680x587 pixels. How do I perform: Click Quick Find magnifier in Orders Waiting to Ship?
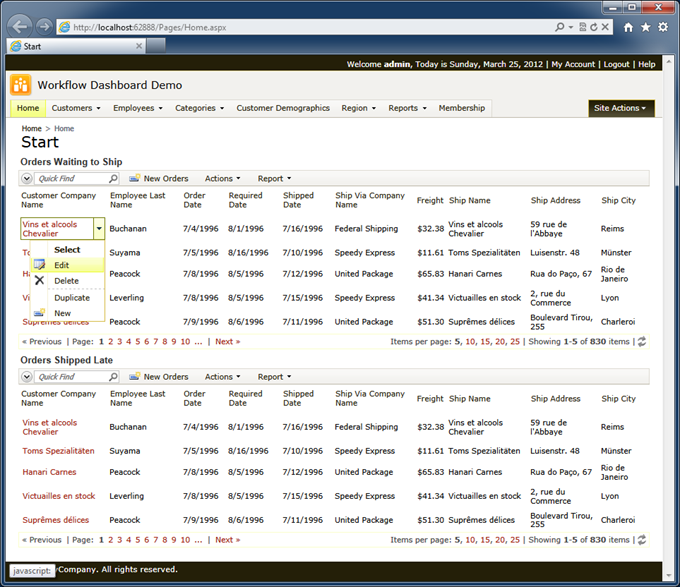pyautogui.click(x=113, y=178)
